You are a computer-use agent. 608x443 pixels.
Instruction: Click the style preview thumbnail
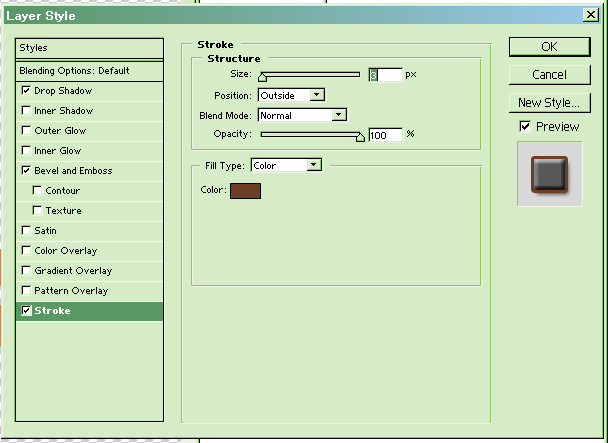(x=549, y=174)
